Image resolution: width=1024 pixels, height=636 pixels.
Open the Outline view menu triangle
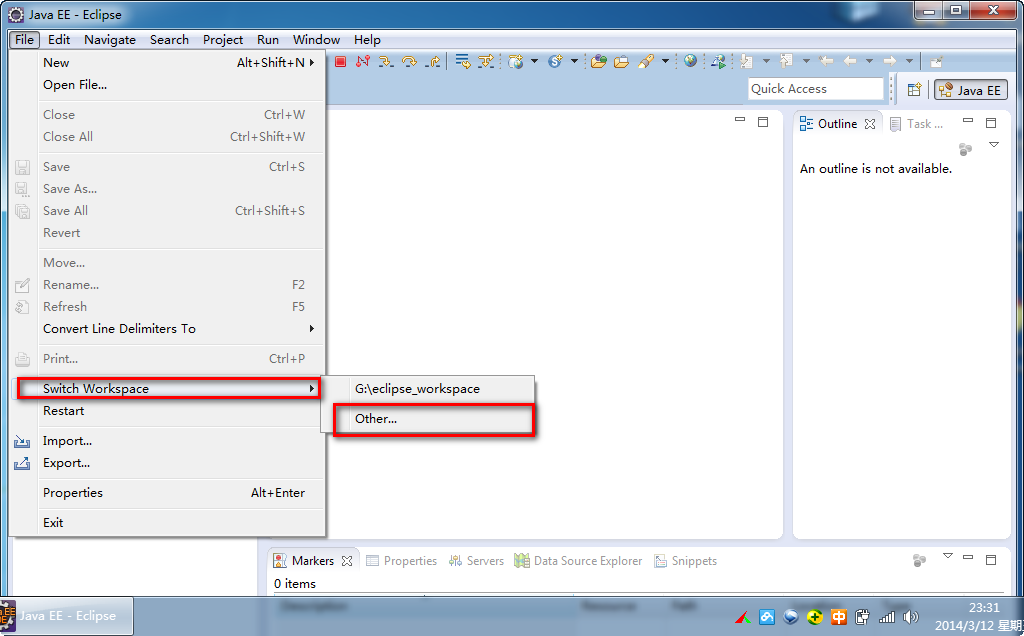(993, 145)
